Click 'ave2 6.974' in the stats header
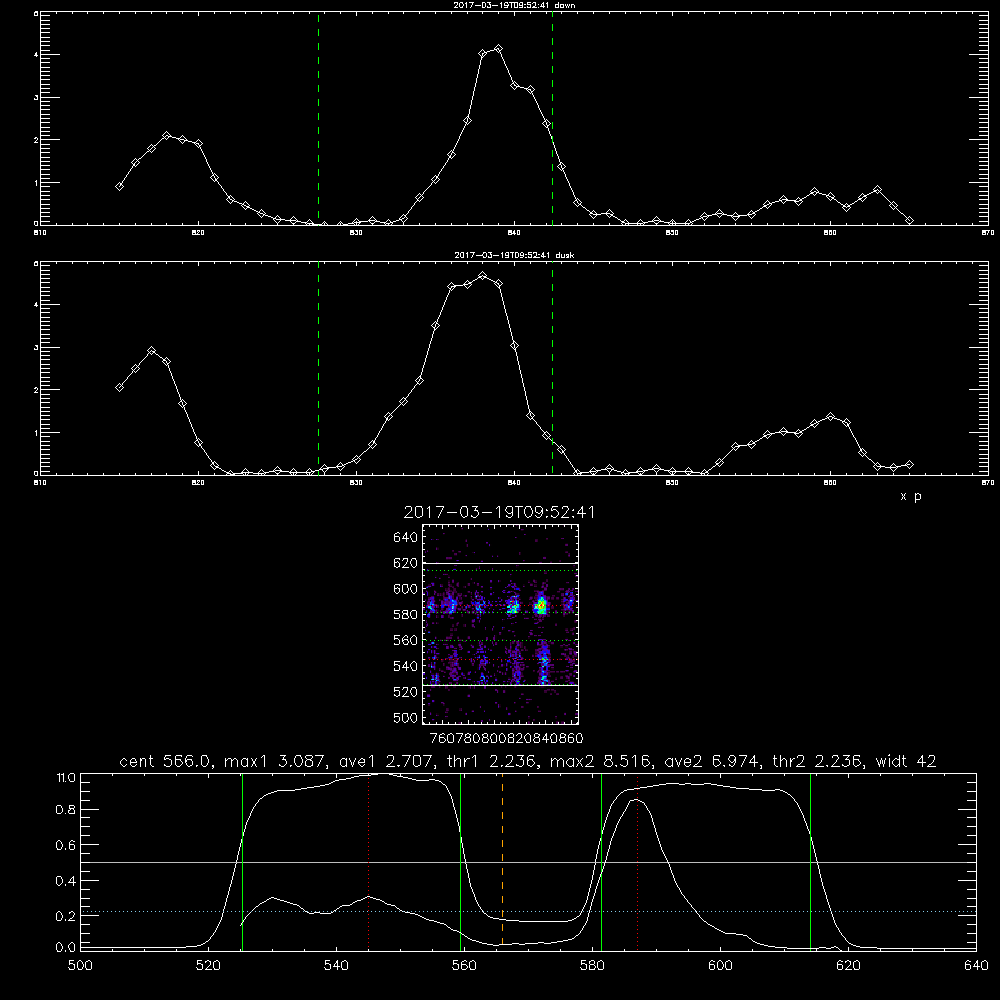The height and width of the screenshot is (1000, 1000). tap(712, 761)
